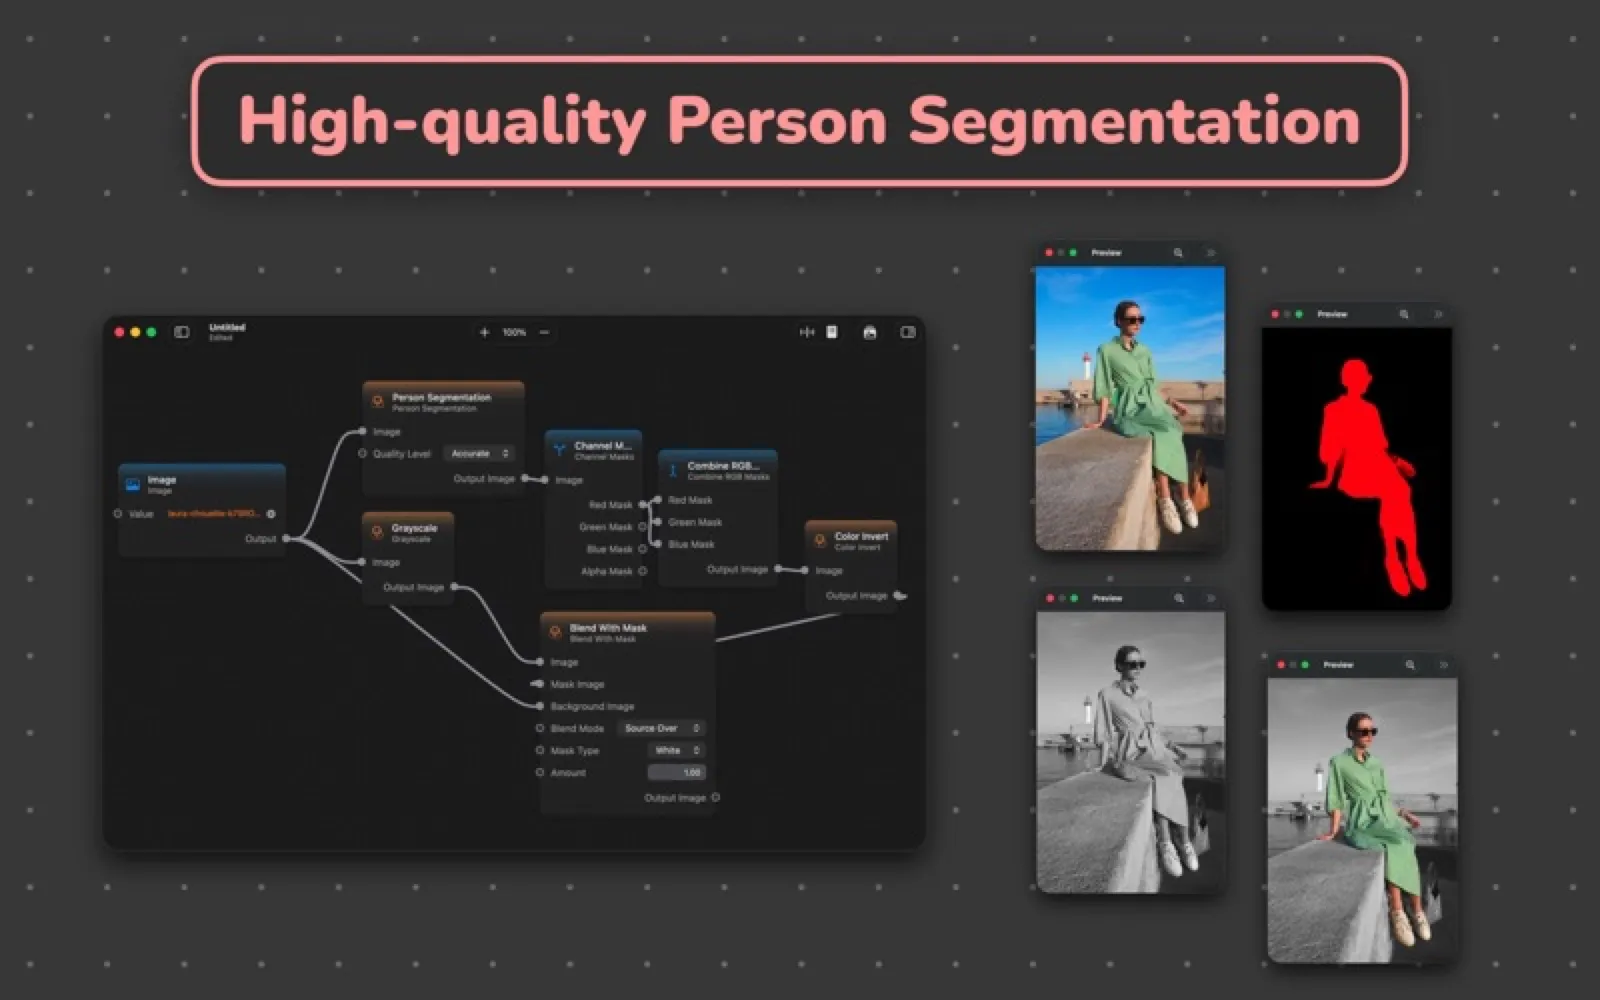
Task: Click the chevrons icon in the color photo Preview window
Action: tap(1211, 253)
